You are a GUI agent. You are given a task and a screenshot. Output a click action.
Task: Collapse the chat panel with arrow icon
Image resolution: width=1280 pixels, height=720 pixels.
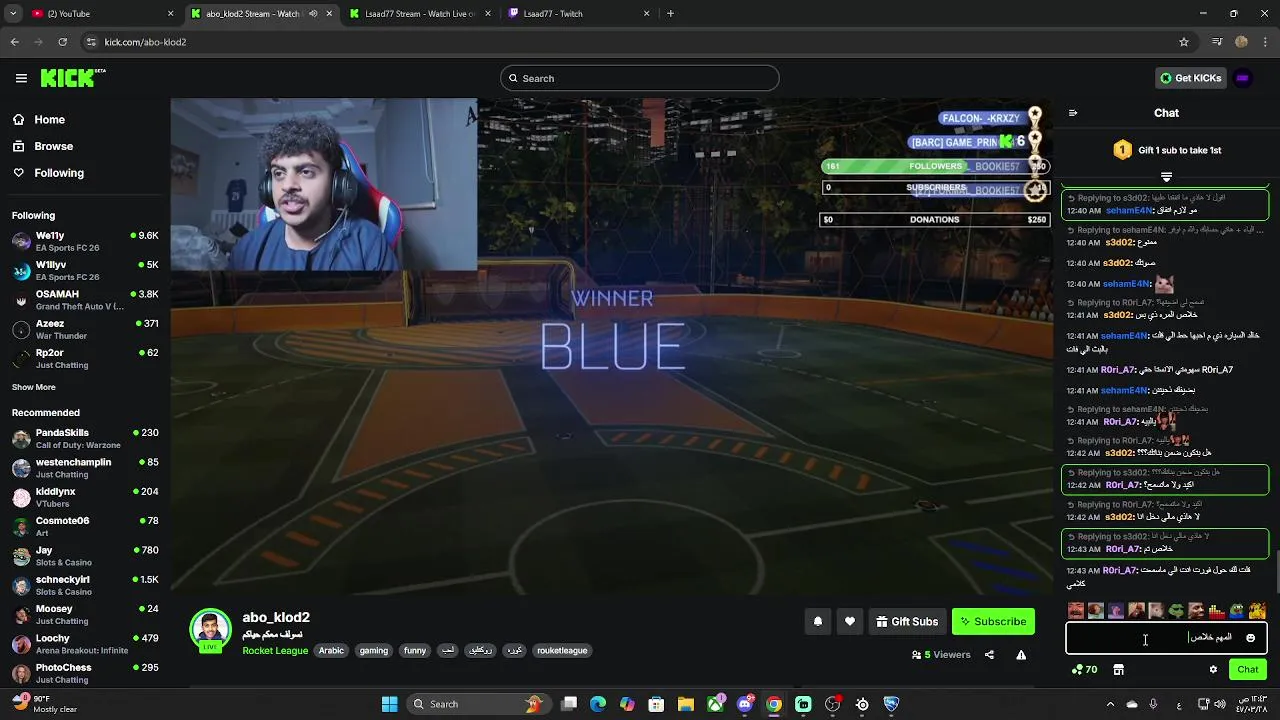1073,113
